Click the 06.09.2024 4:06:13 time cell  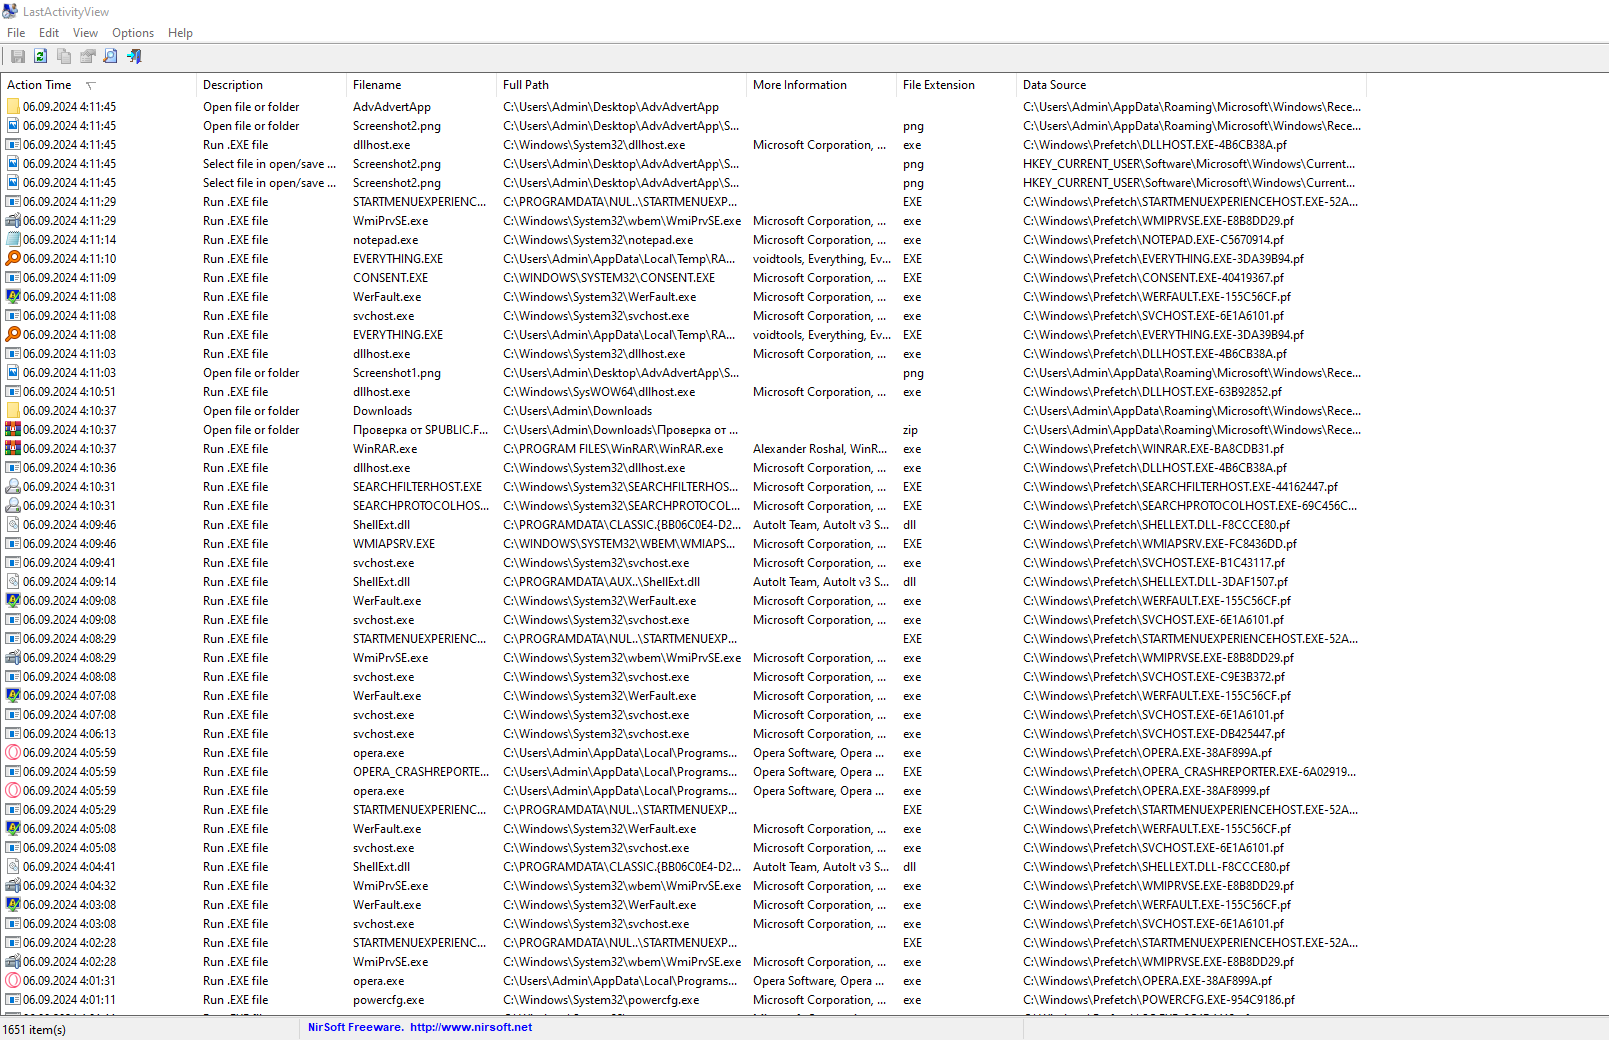pos(69,734)
